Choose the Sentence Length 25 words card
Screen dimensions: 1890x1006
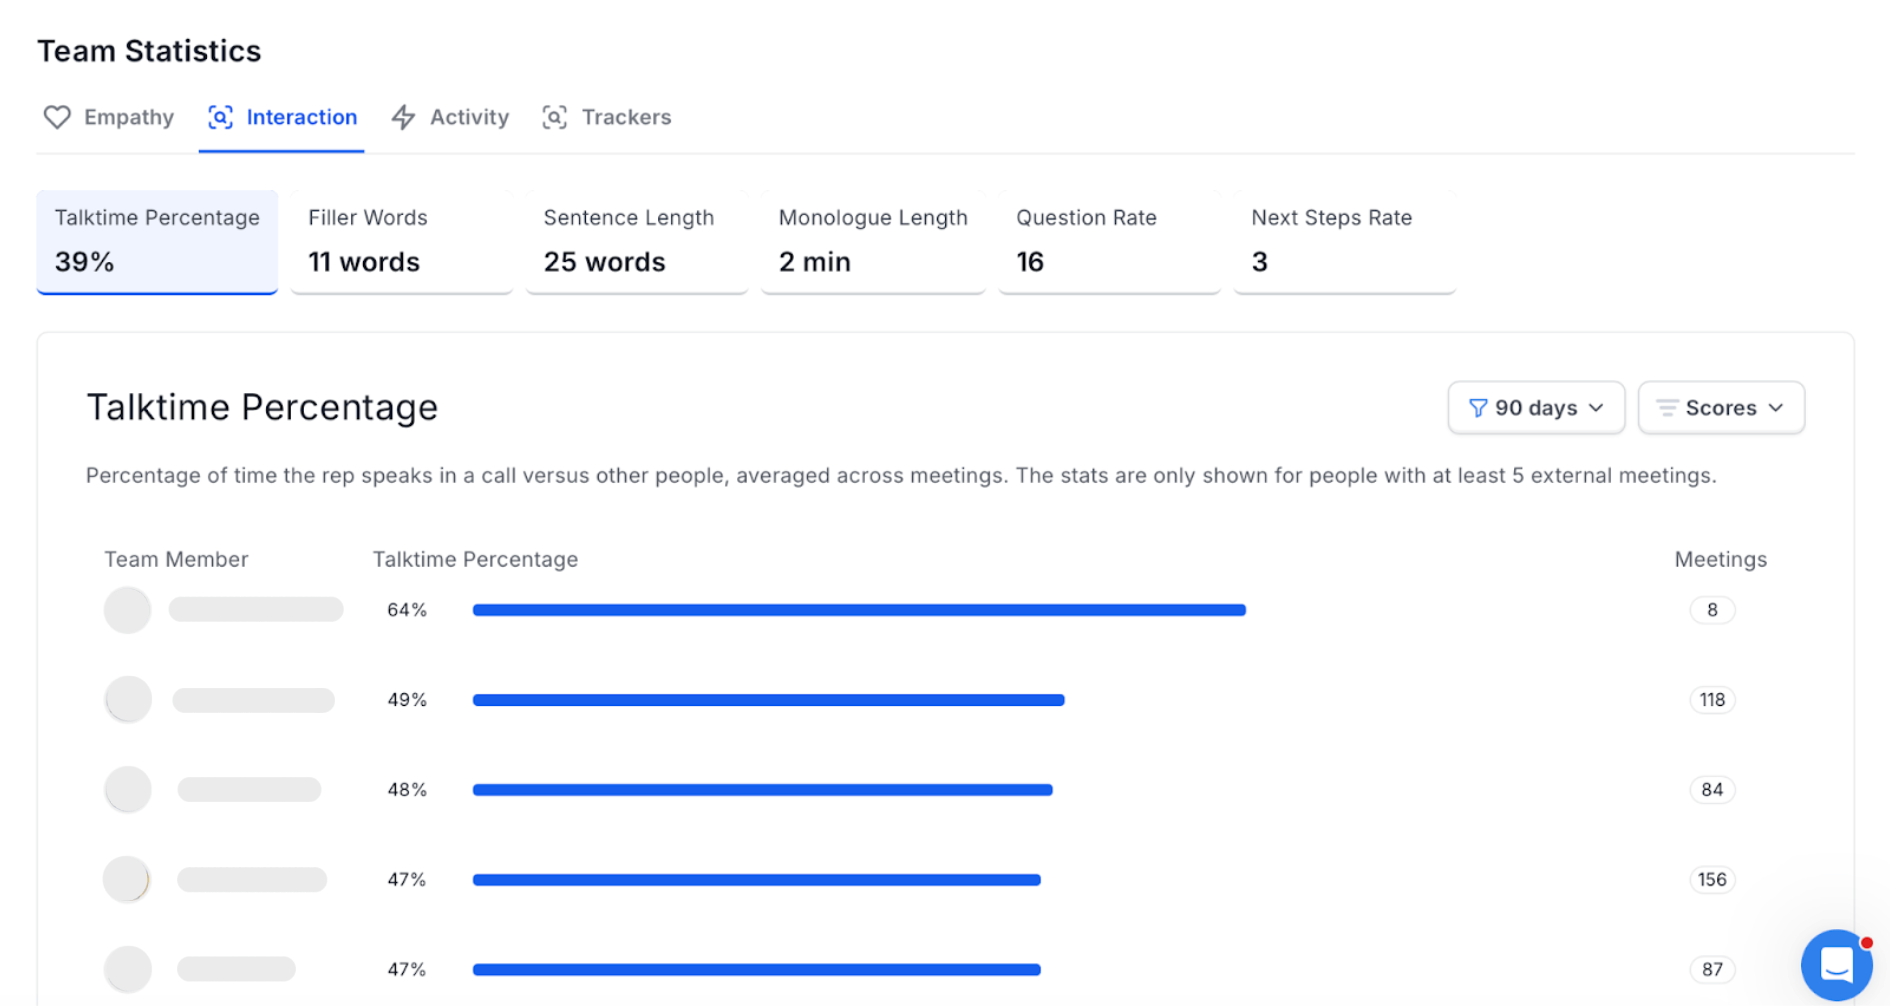(x=637, y=242)
